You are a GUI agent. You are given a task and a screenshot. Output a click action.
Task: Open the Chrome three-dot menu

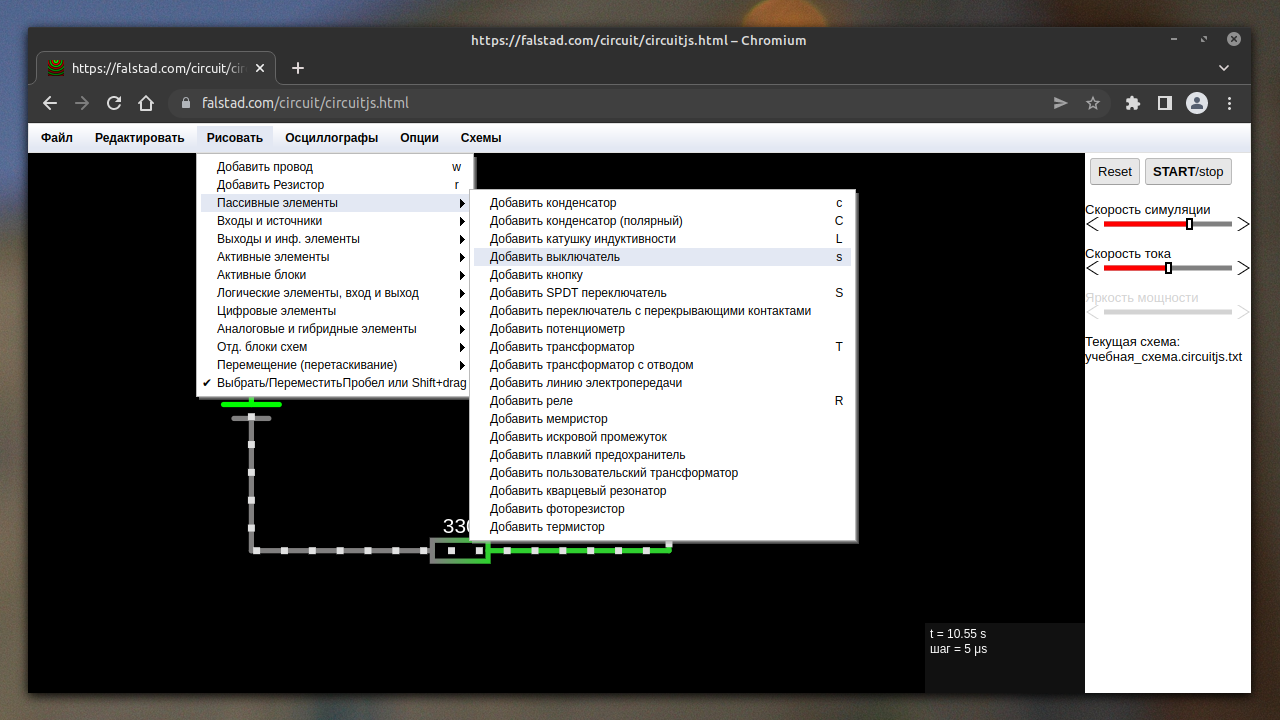point(1230,103)
